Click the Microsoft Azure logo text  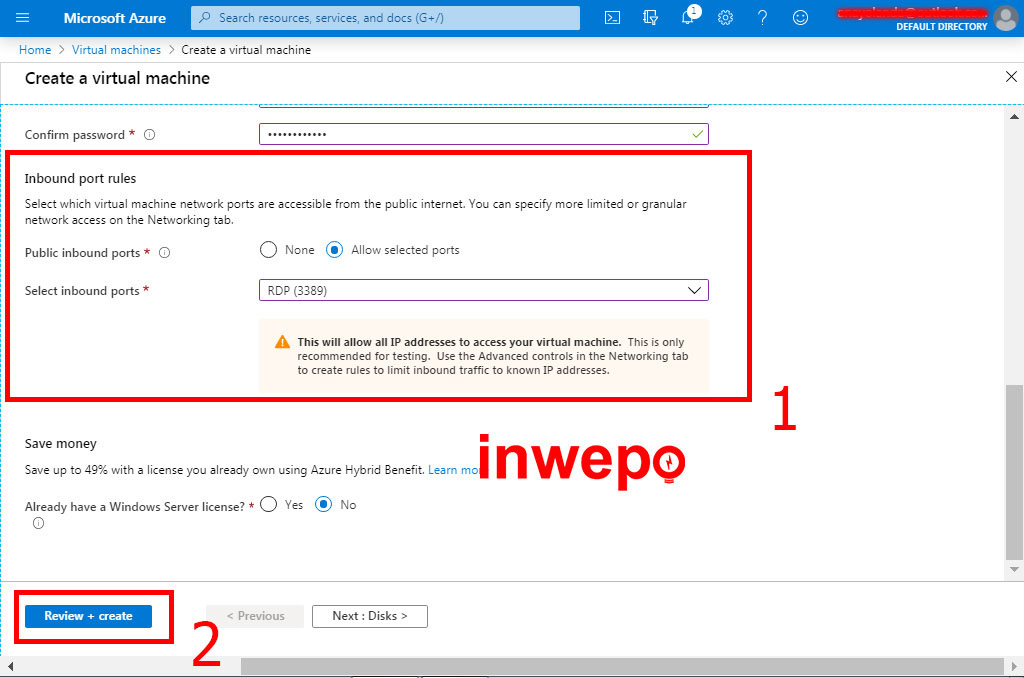[x=115, y=18]
